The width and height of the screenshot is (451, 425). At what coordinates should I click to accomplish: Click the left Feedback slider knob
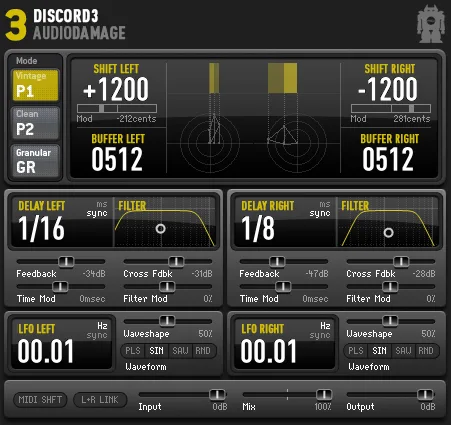[66, 262]
